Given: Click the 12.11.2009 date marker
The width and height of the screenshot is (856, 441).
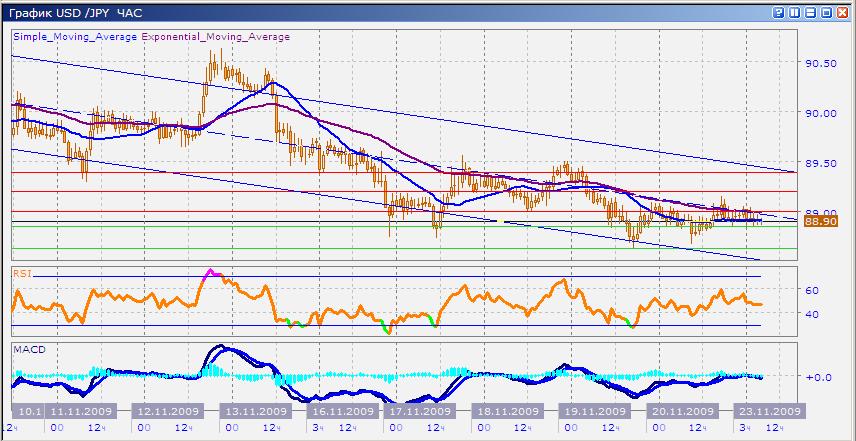Looking at the screenshot, I should click(168, 411).
